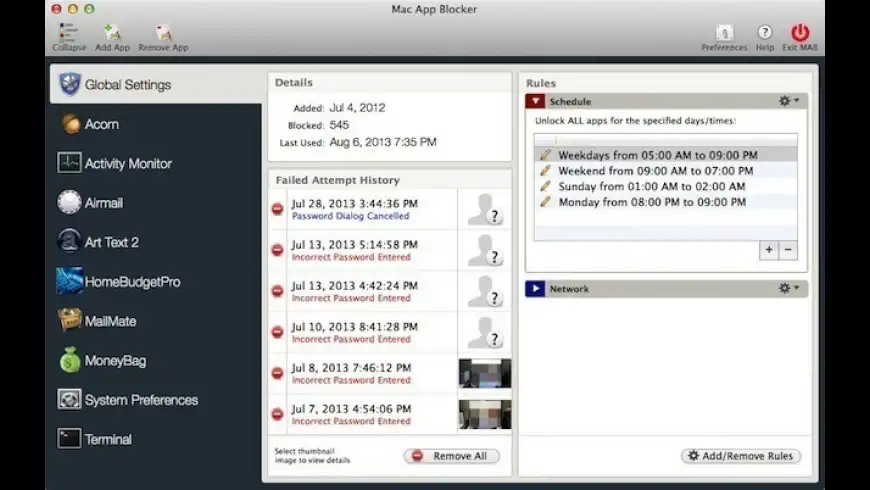Remove the Jul 7, 2013 4:54:06 PM attempt
Image resolution: width=870 pixels, height=490 pixels.
tap(277, 414)
